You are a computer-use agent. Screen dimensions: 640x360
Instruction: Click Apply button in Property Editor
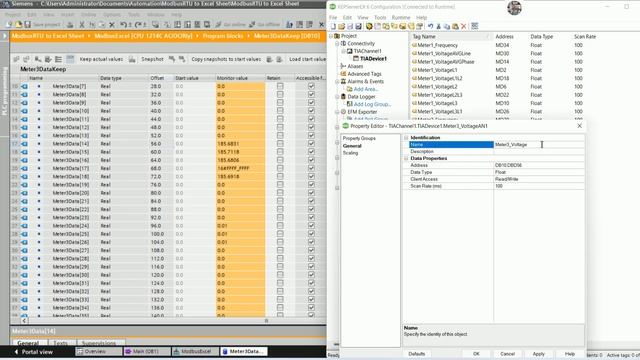coord(538,354)
